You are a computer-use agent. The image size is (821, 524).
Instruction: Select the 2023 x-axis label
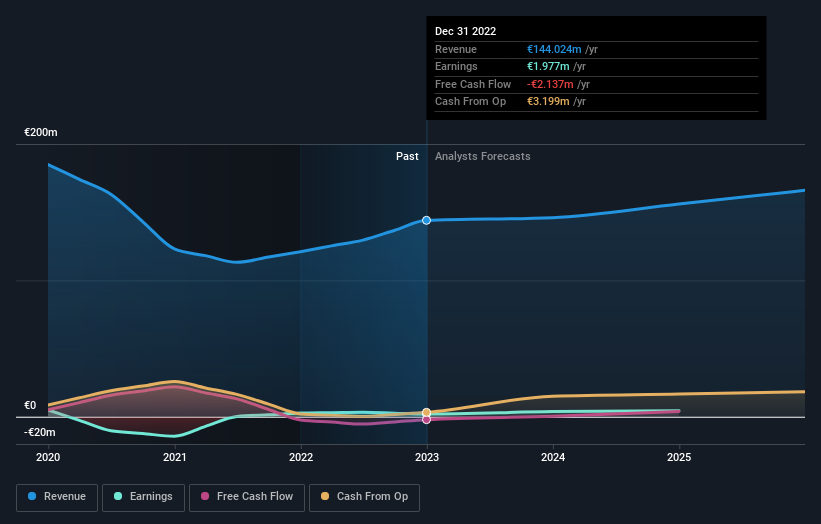427,458
